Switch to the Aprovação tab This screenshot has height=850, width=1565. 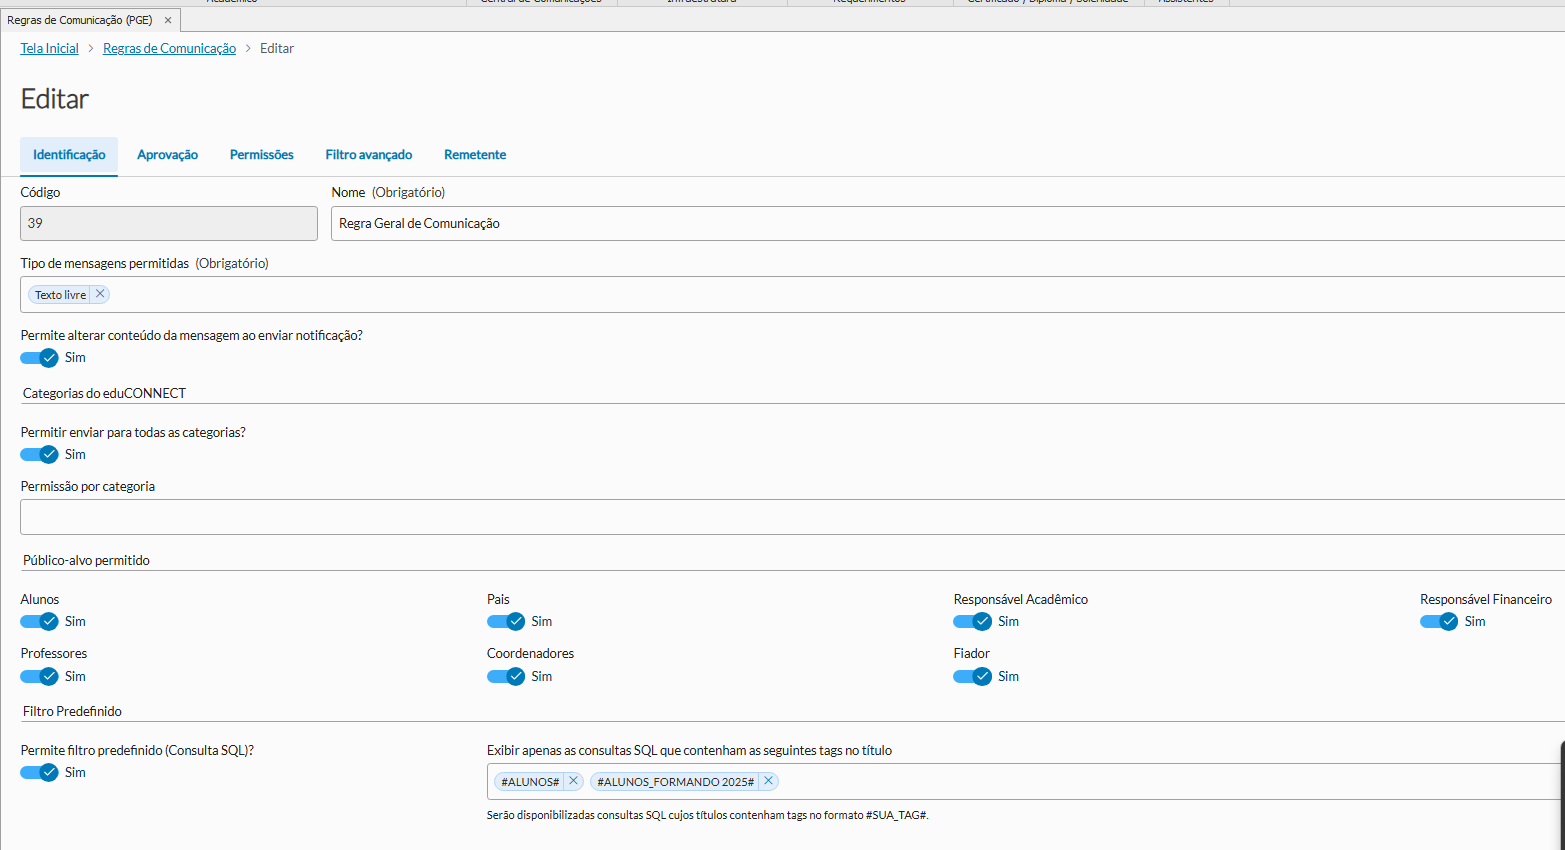click(167, 155)
